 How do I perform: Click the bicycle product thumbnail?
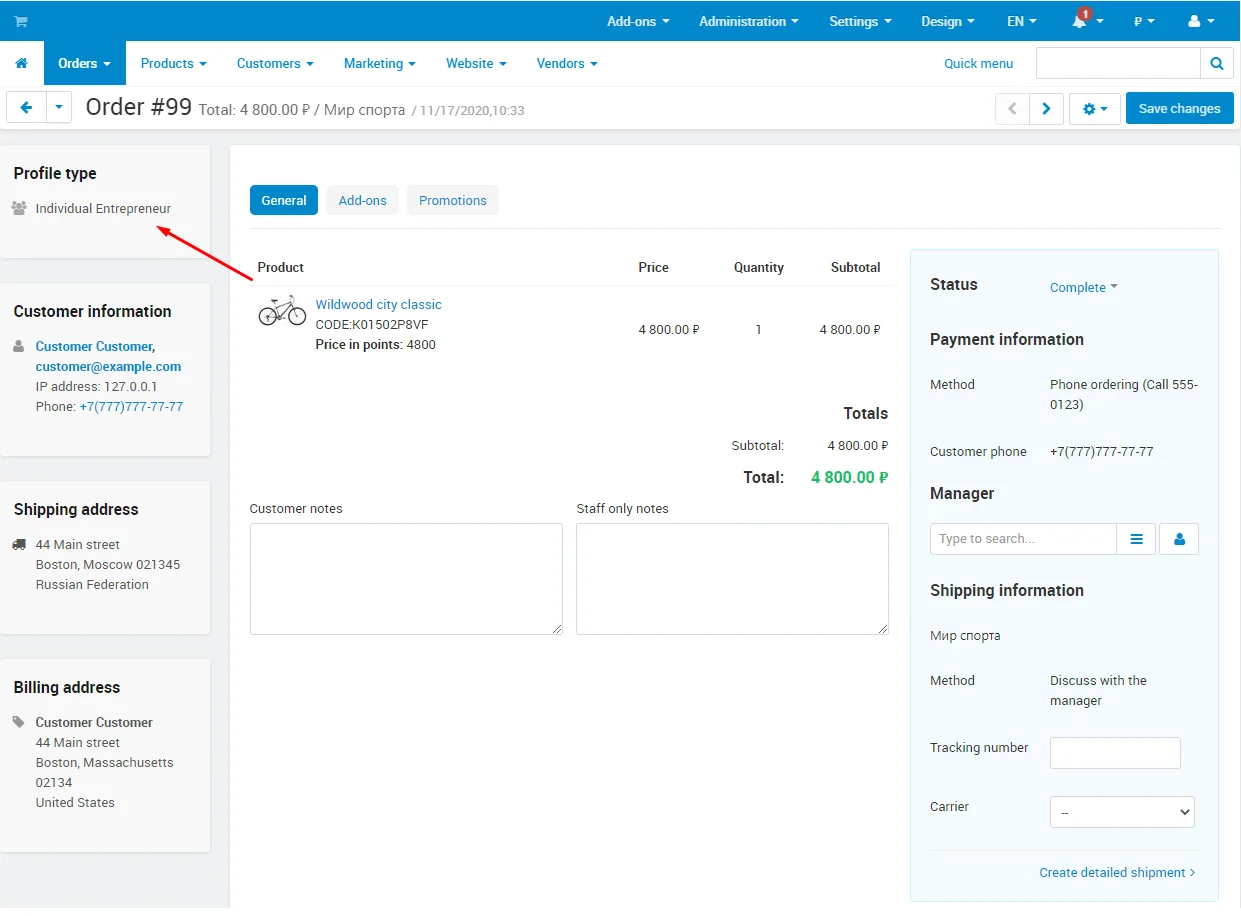point(282,310)
